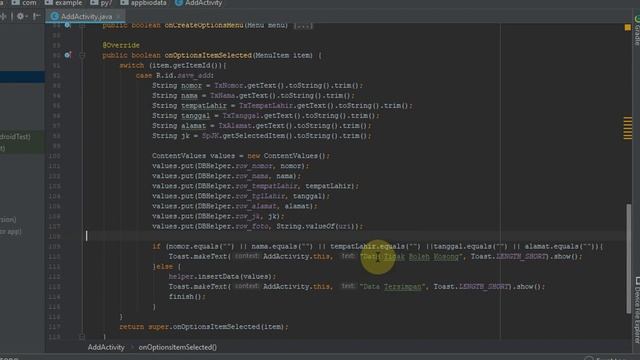Click AddActivity in the bottom editor breadcrumb

[106, 347]
